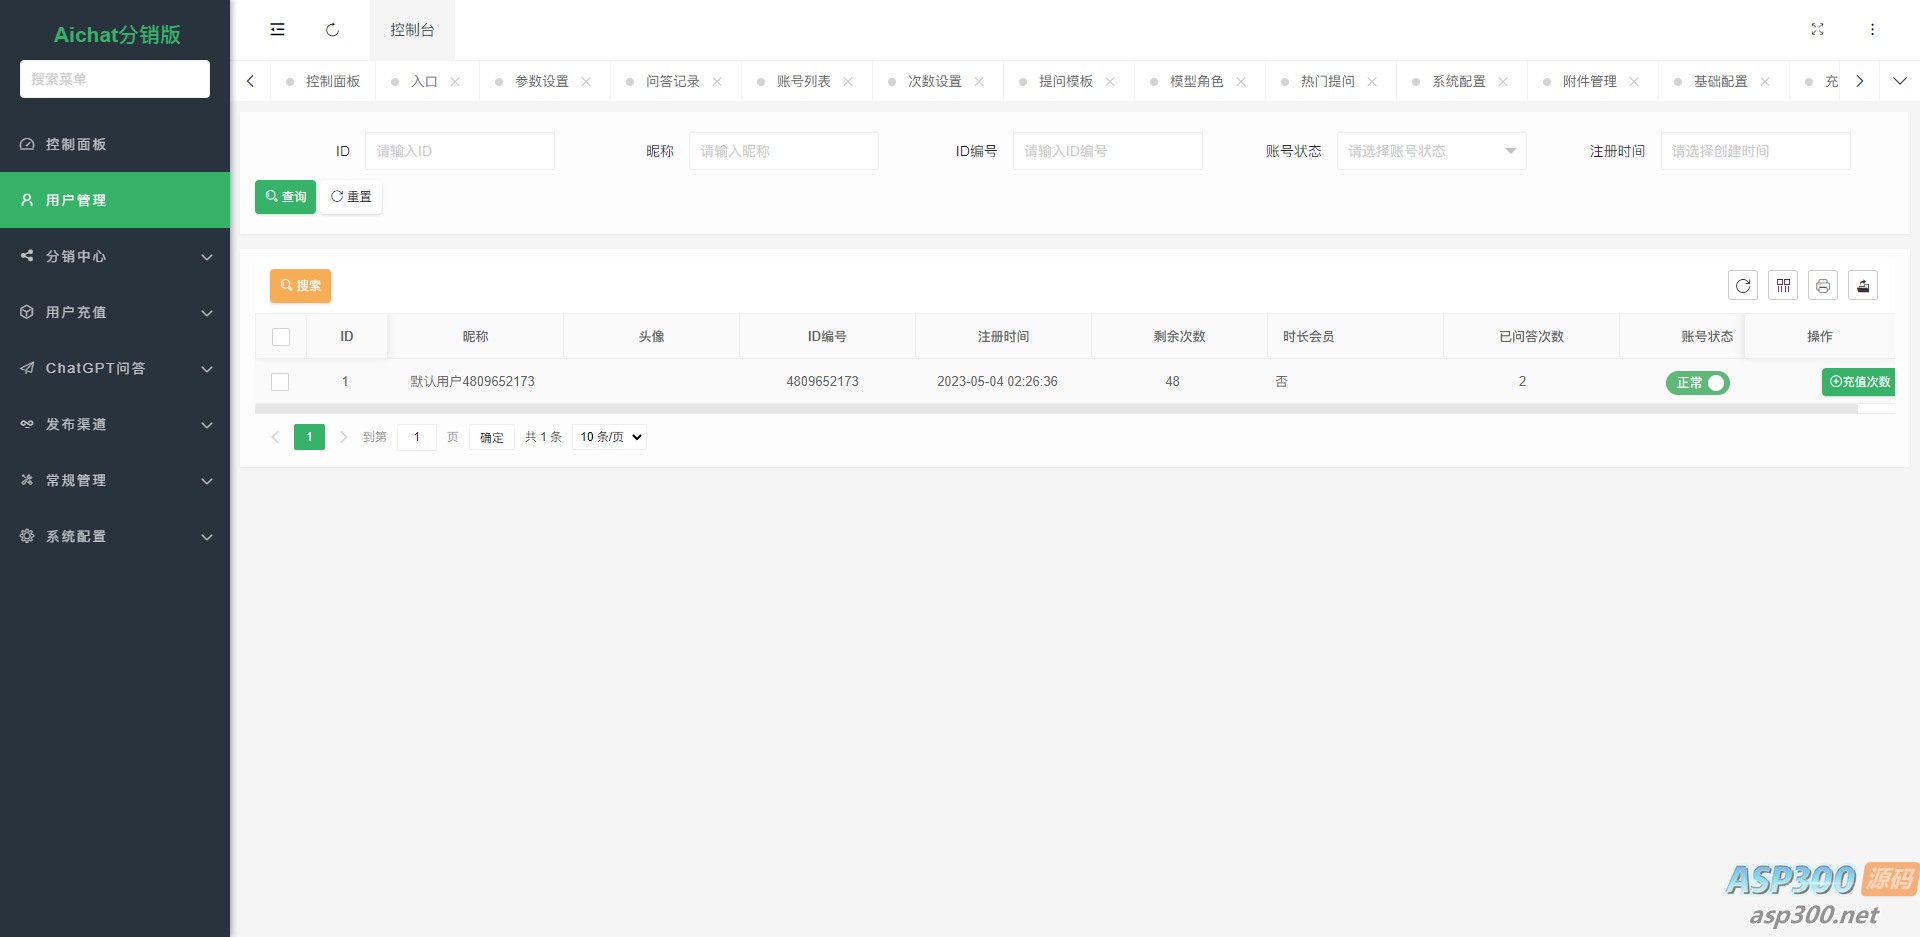The height and width of the screenshot is (937, 1920).
Task: Go to next page arrow in pagination
Action: click(x=343, y=437)
